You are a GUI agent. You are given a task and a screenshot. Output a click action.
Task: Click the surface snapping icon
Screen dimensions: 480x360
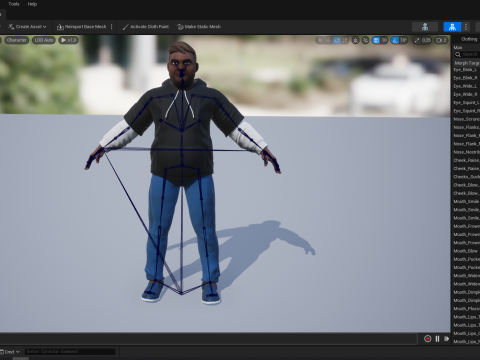pyautogui.click(x=366, y=40)
